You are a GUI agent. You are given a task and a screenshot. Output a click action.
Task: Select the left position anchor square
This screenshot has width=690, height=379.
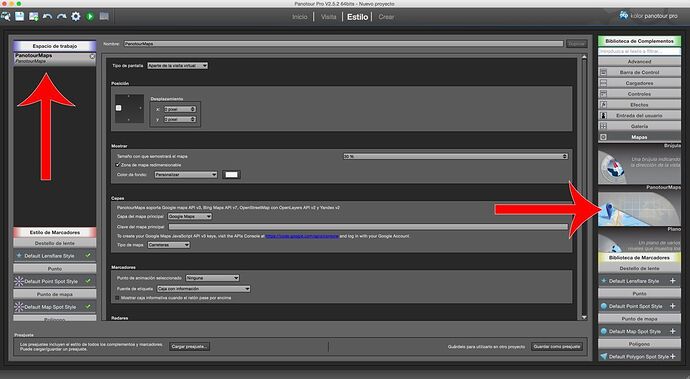pyautogui.click(x=118, y=108)
